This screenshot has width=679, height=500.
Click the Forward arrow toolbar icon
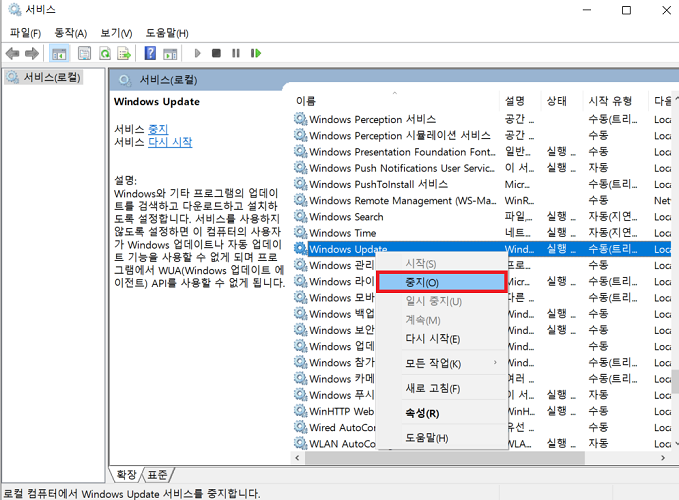[32, 54]
